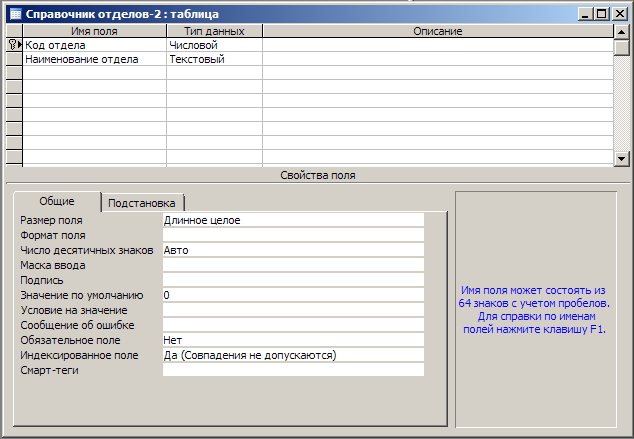Maximize the 'Справочник отделов-2' table window

pos(601,14)
